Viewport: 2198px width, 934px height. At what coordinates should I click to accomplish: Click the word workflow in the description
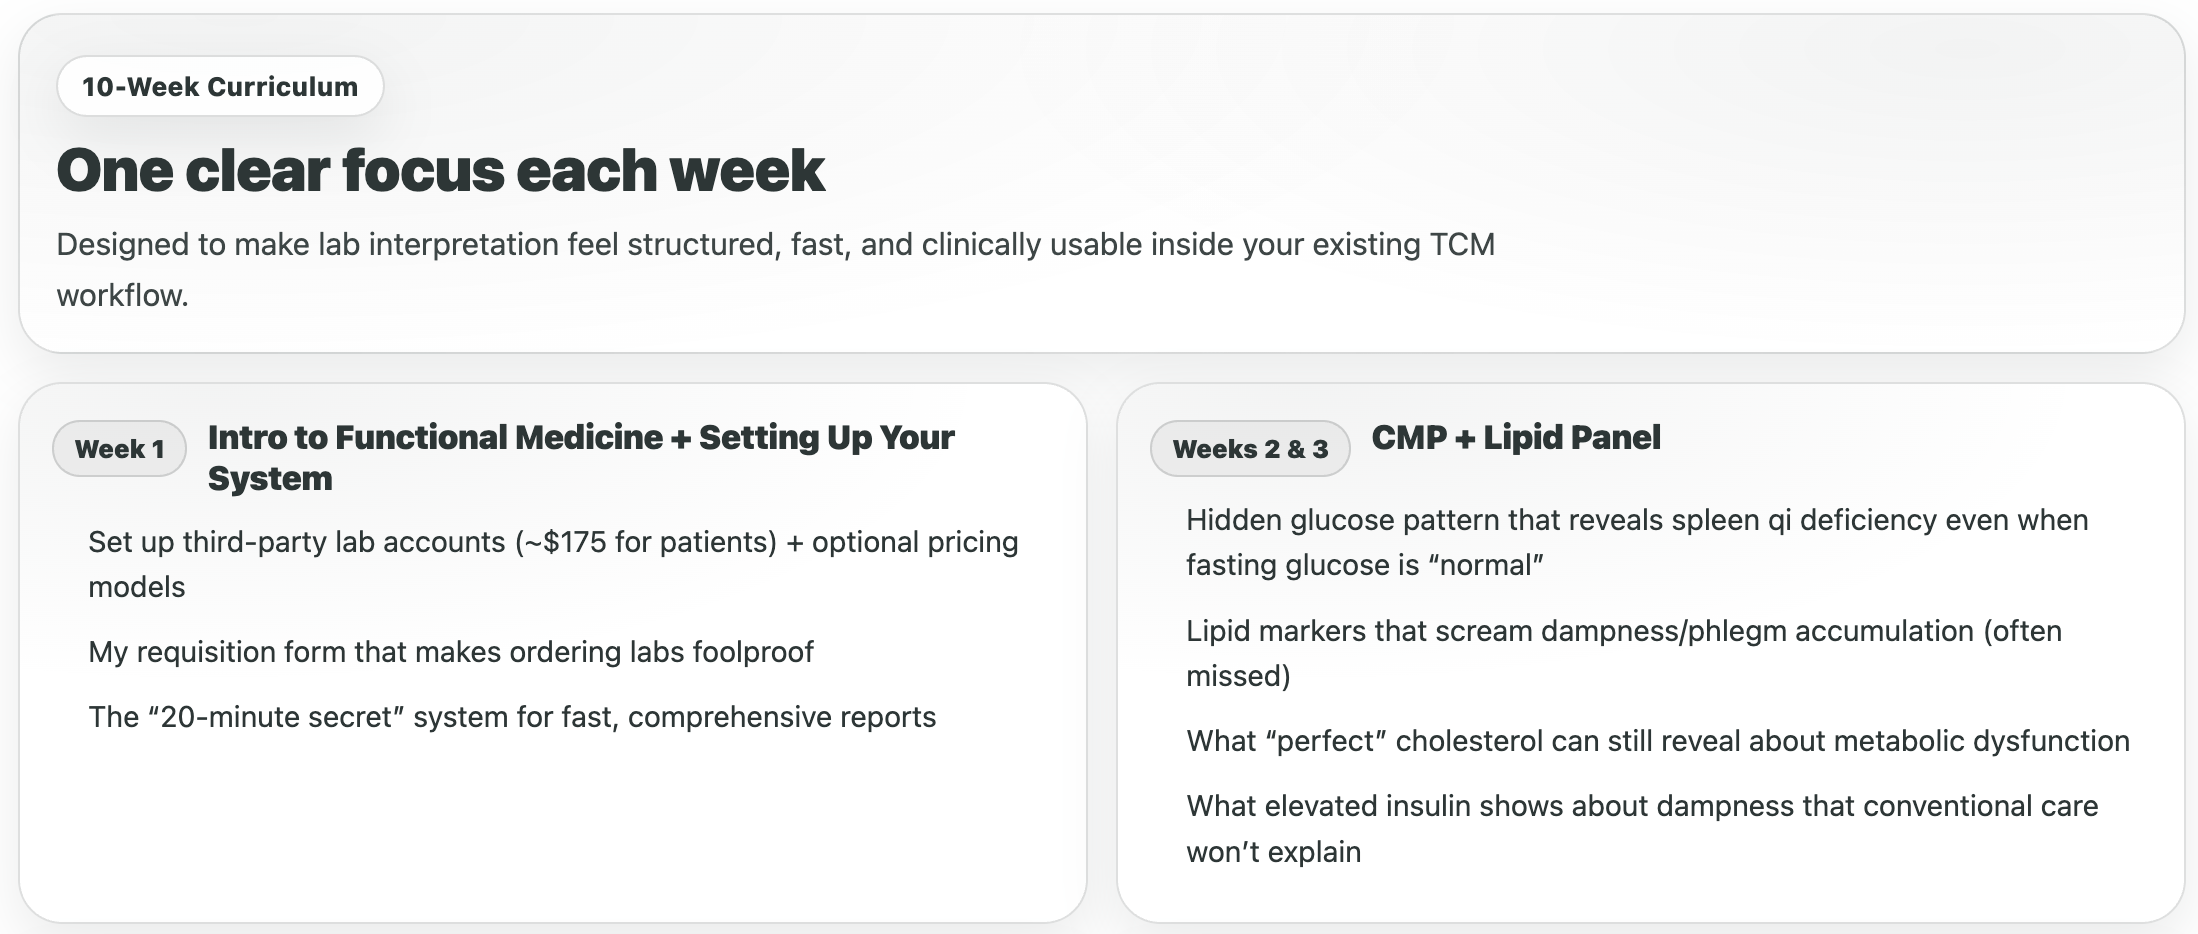tap(122, 296)
